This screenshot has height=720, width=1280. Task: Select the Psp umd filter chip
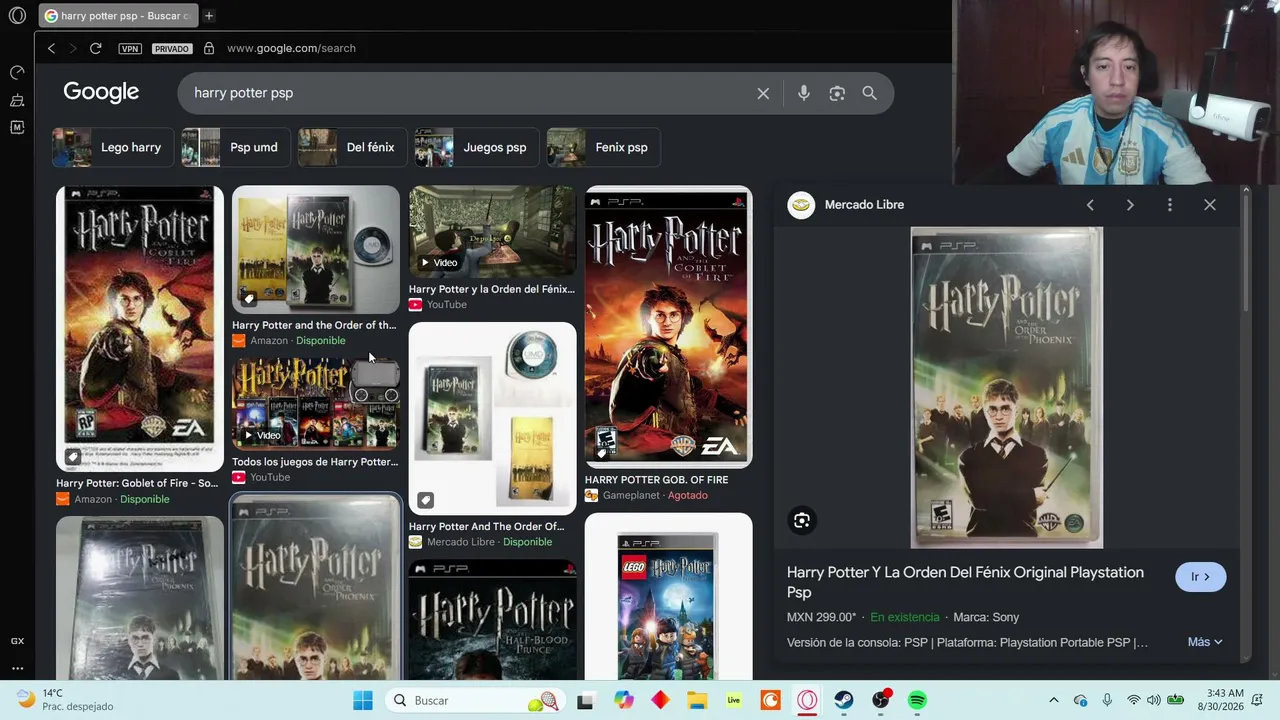pyautogui.click(x=236, y=147)
